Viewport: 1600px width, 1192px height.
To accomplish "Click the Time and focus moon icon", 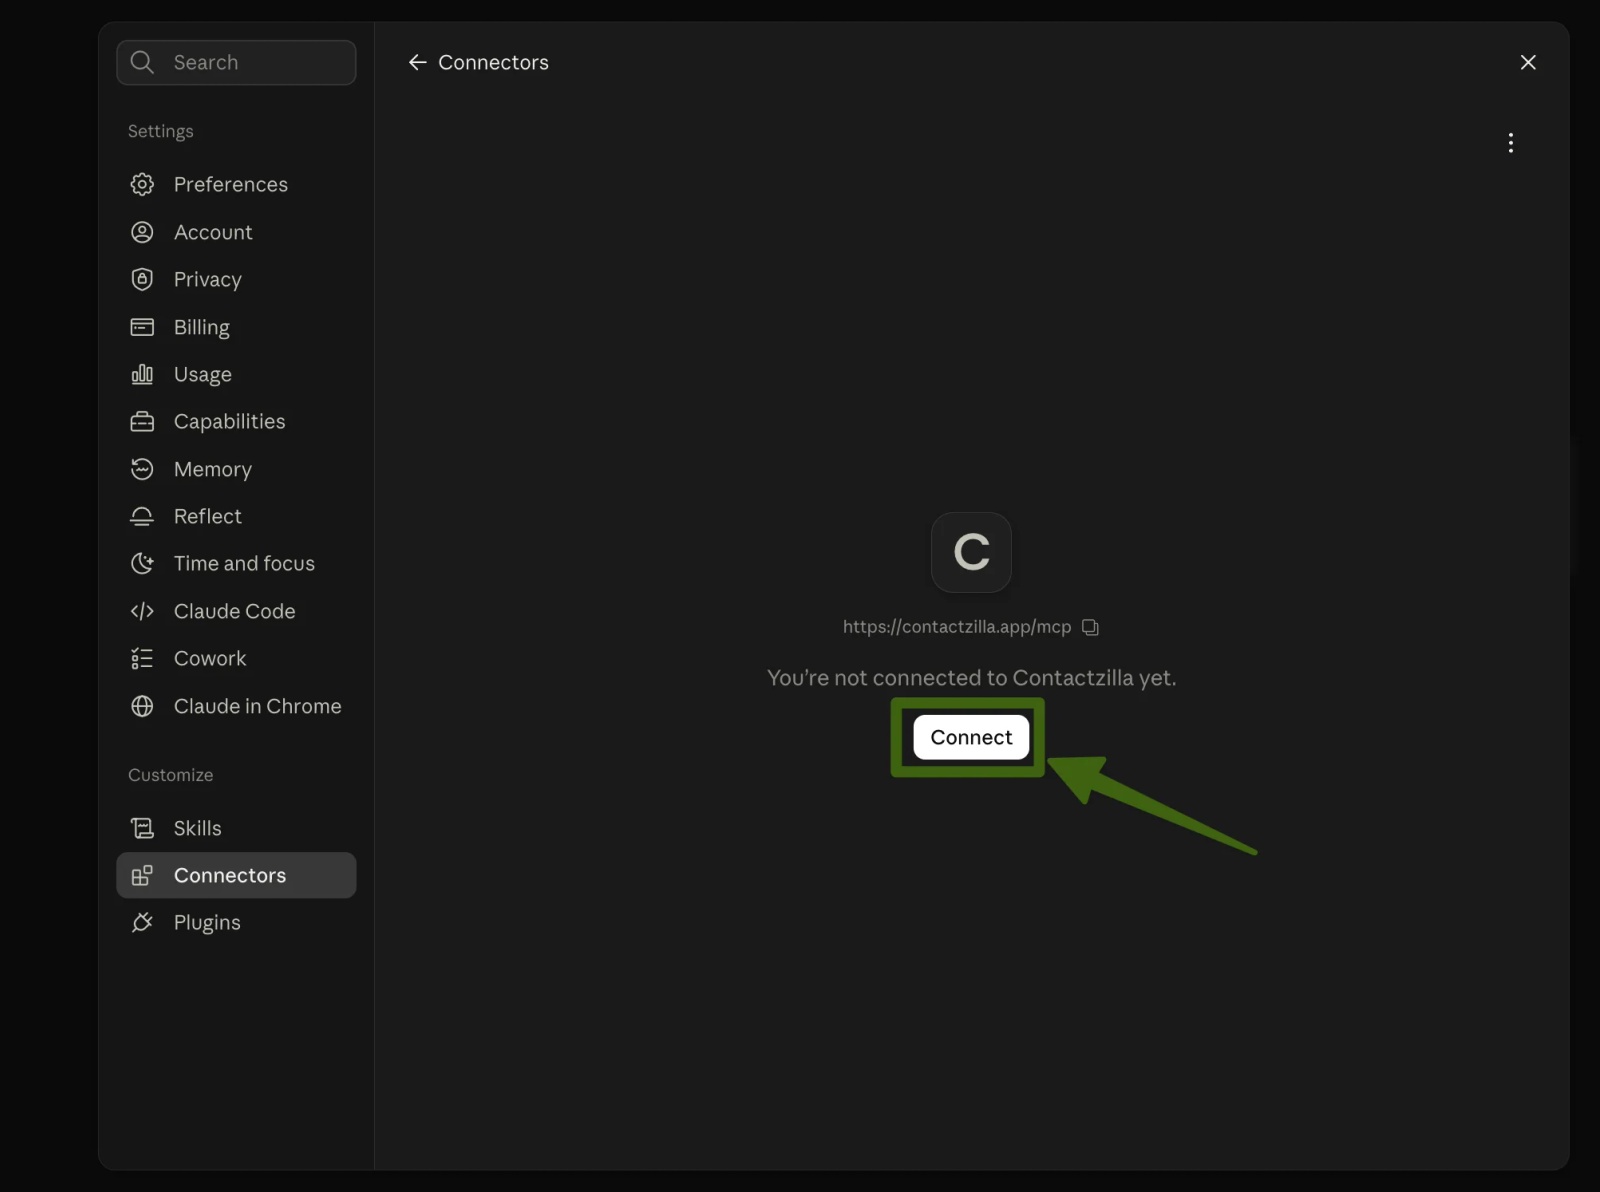I will [142, 563].
